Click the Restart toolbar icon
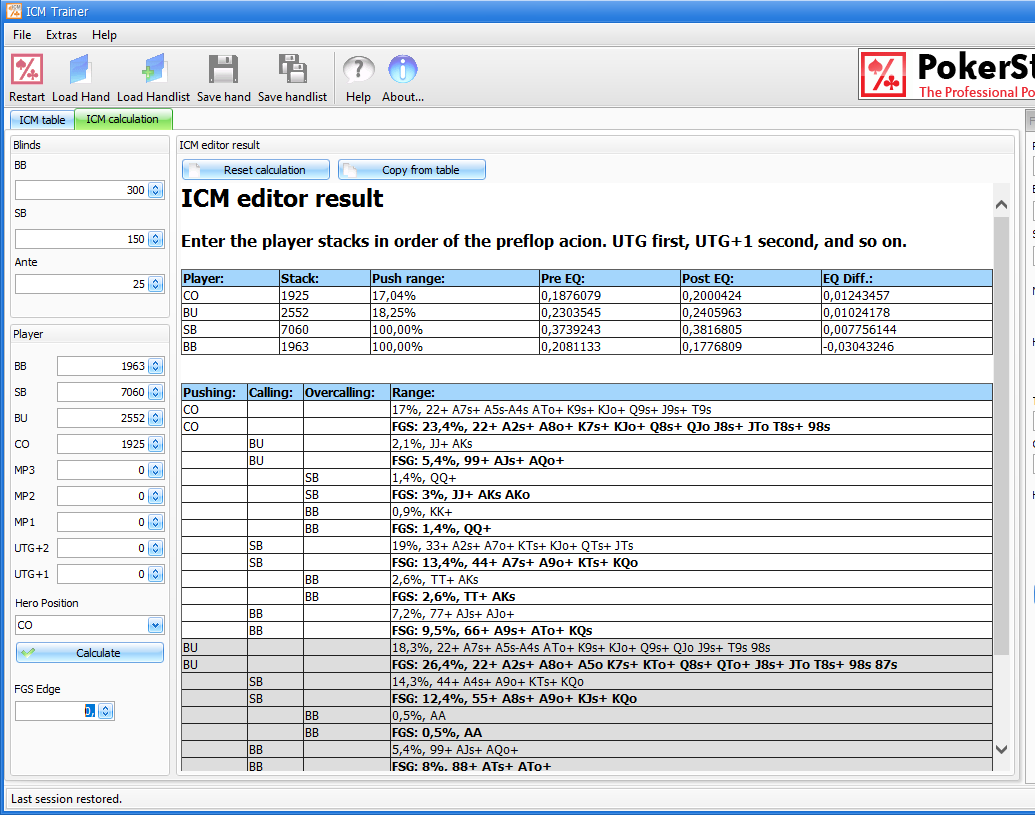This screenshot has width=1035, height=815. (x=26, y=70)
